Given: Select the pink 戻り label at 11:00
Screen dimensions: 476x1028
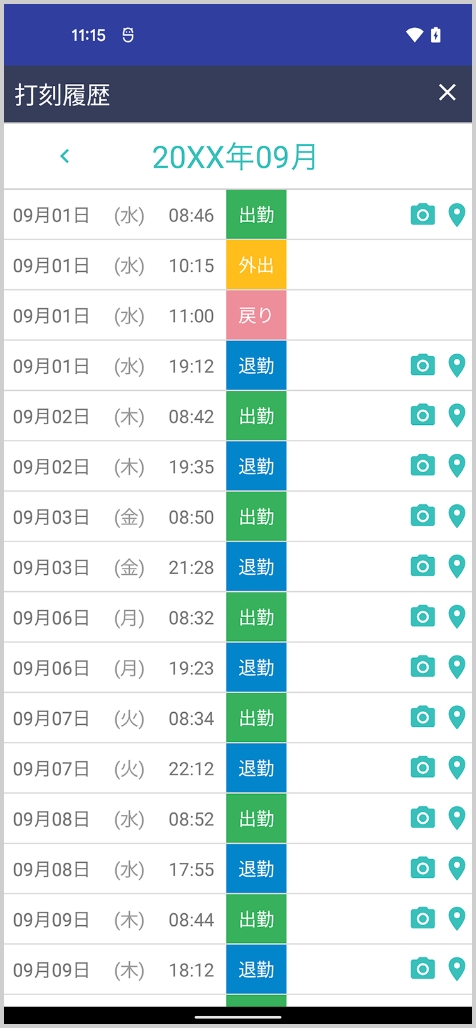Looking at the screenshot, I should click(256, 315).
